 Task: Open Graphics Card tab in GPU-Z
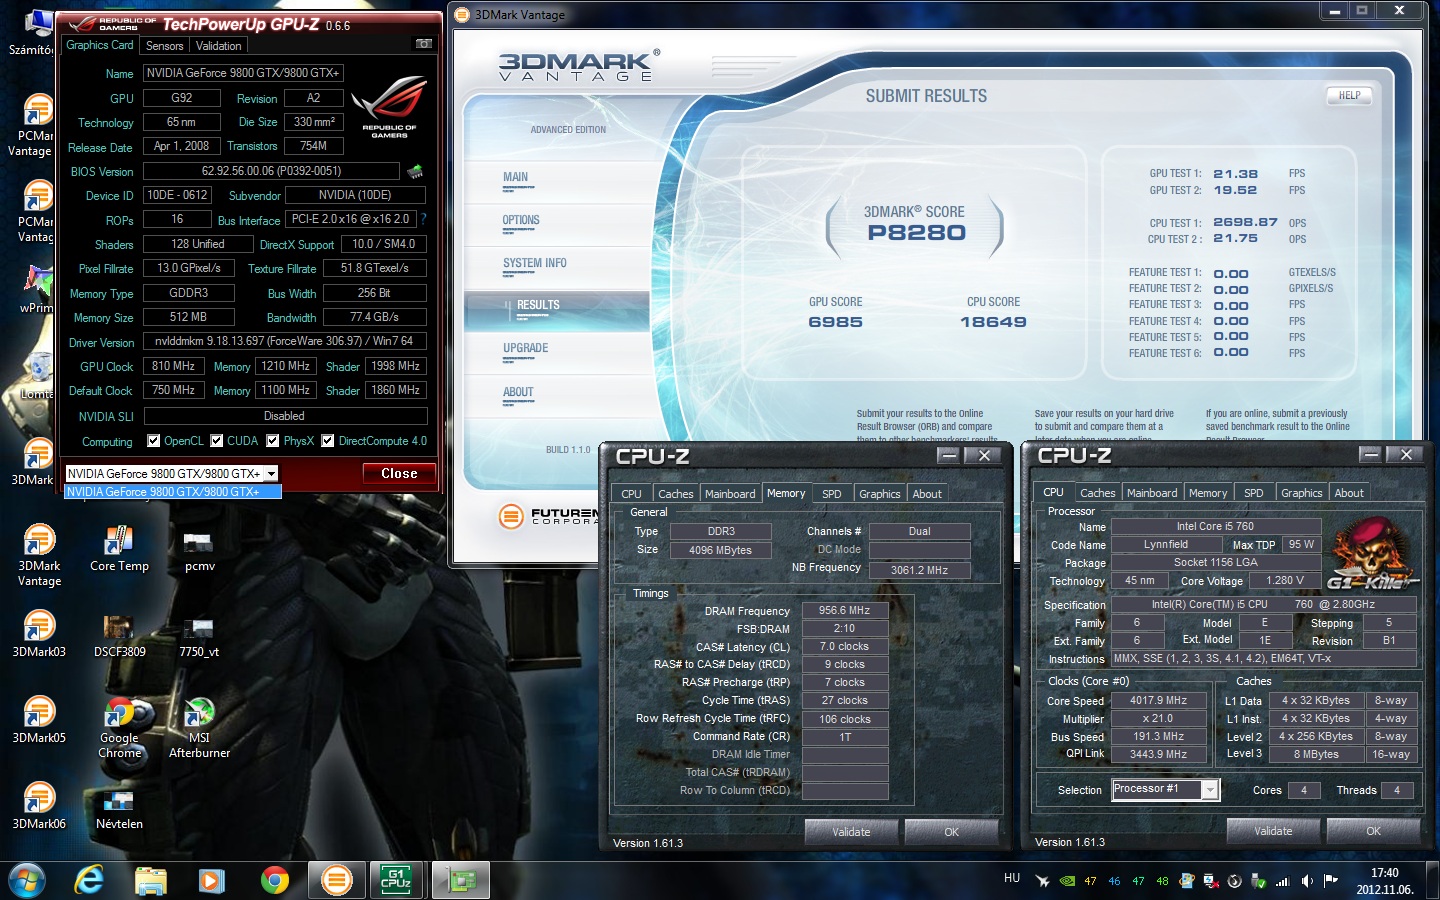click(x=99, y=45)
